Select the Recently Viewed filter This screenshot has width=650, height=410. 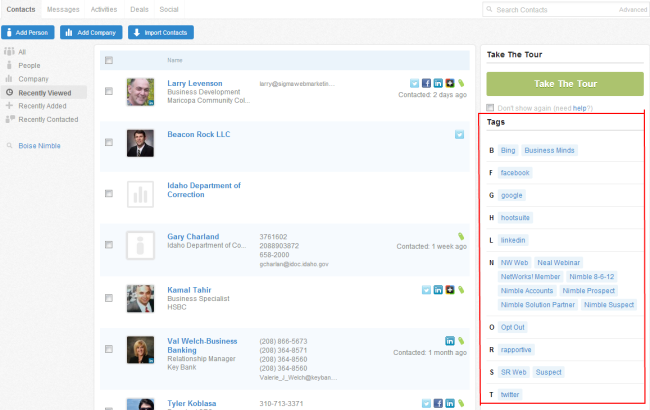pyautogui.click(x=44, y=93)
